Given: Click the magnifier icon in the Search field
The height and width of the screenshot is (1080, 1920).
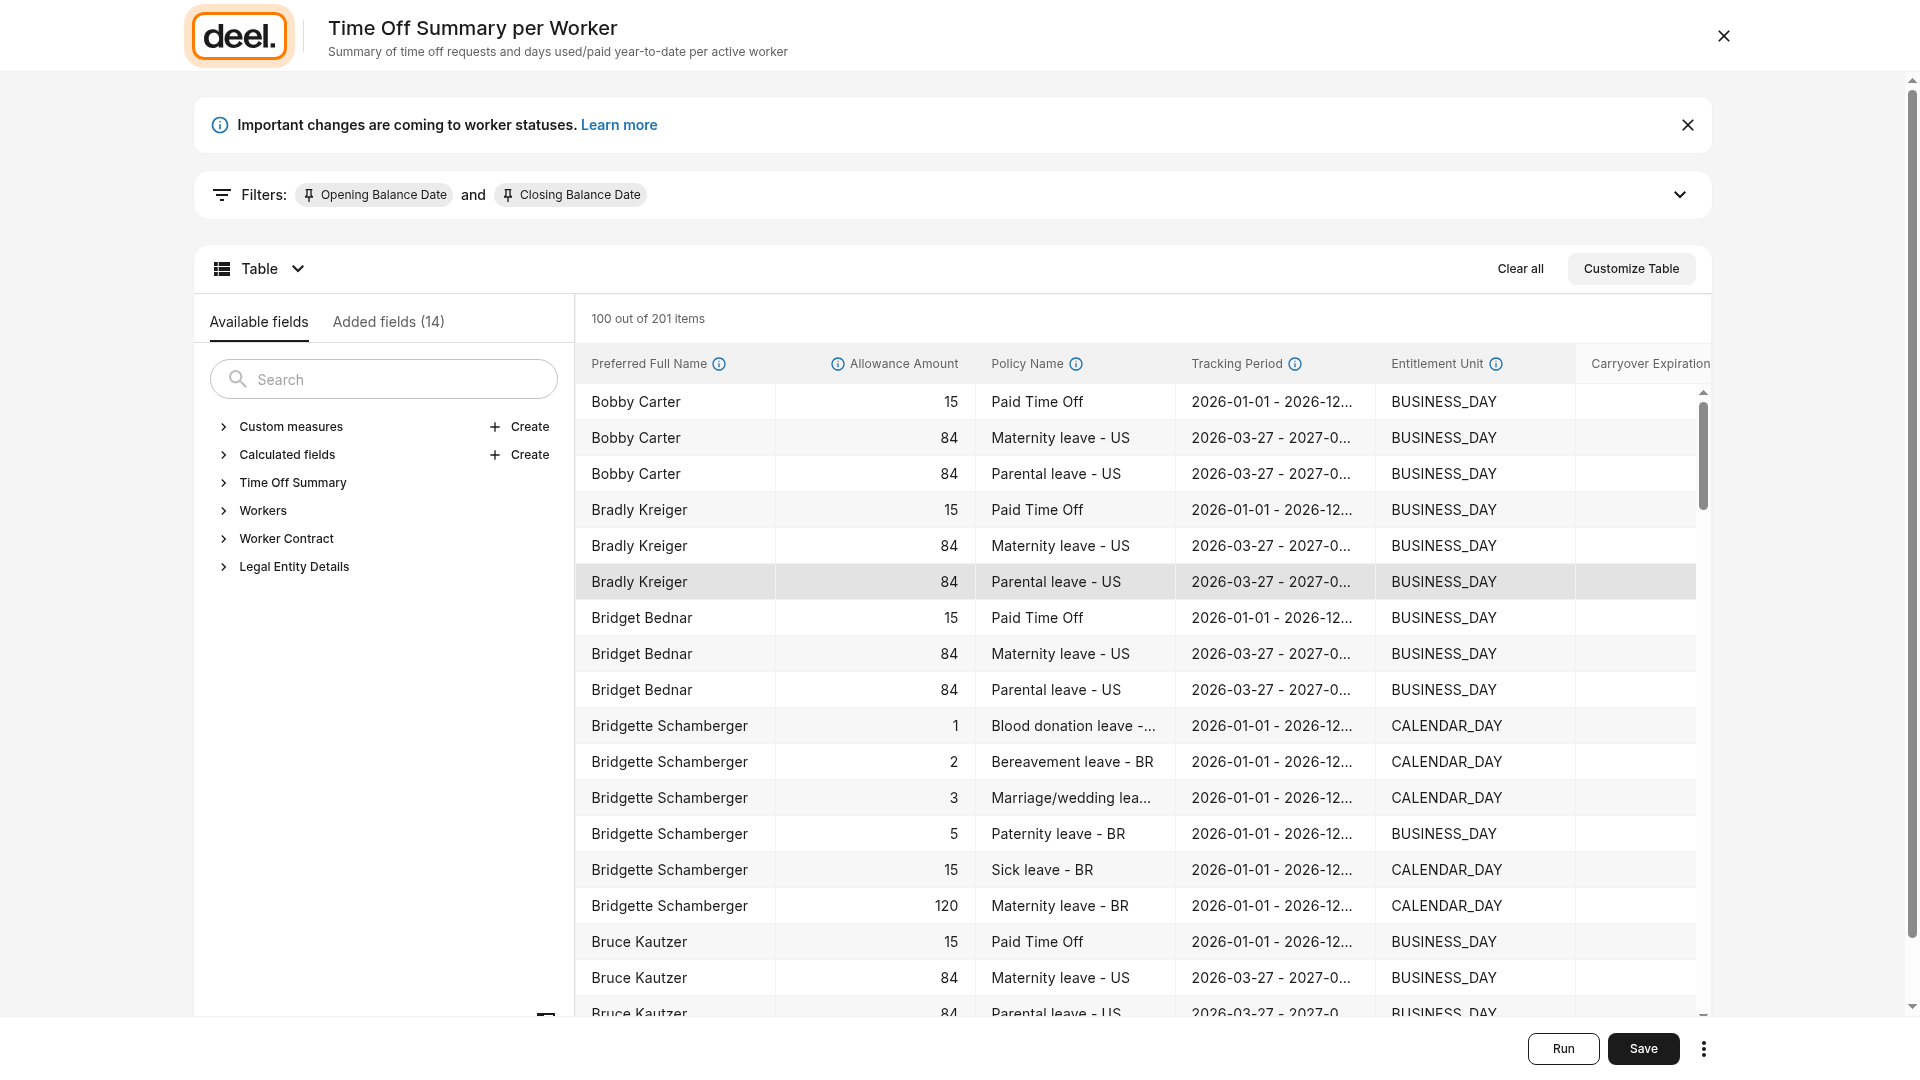Looking at the screenshot, I should 238,379.
